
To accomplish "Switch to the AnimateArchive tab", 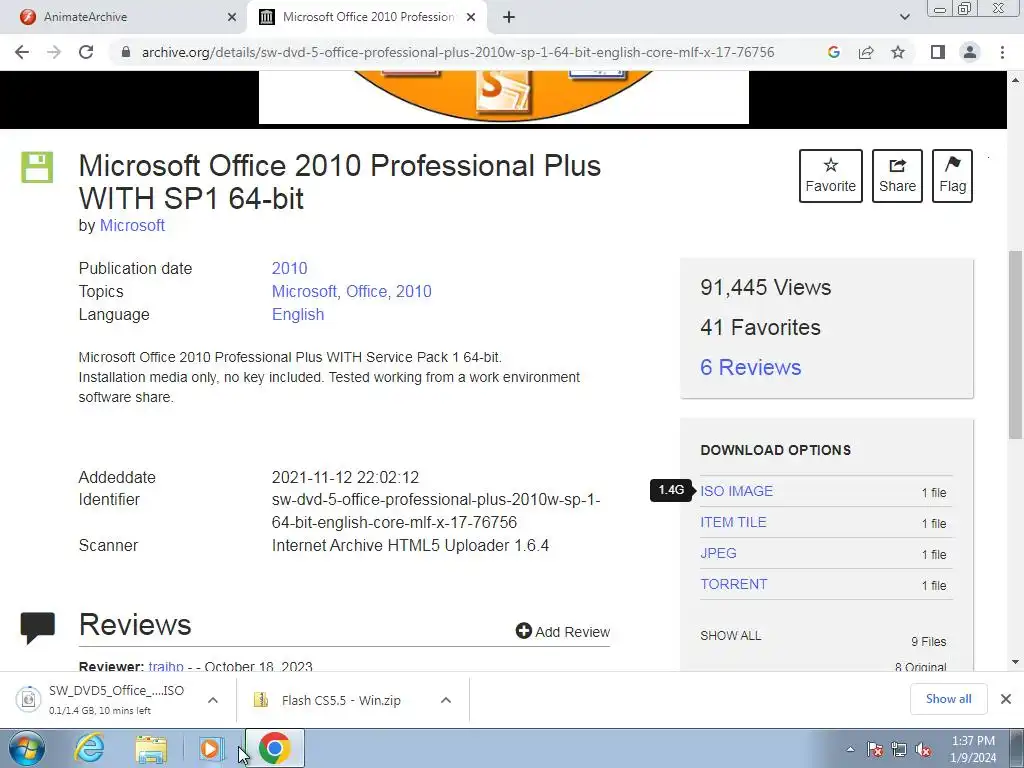I will pyautogui.click(x=124, y=17).
